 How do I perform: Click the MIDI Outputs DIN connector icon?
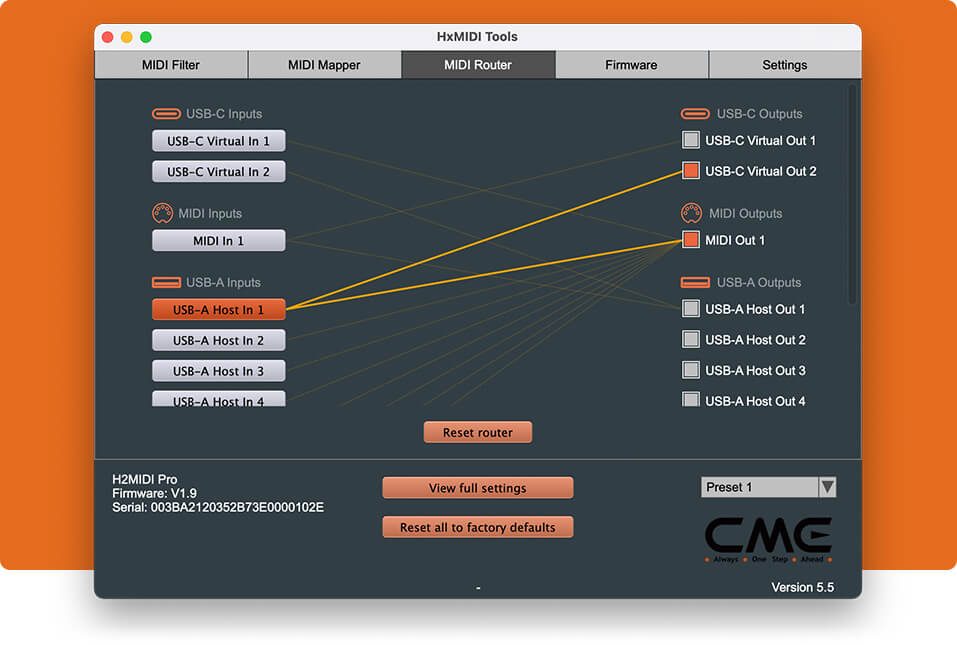691,213
